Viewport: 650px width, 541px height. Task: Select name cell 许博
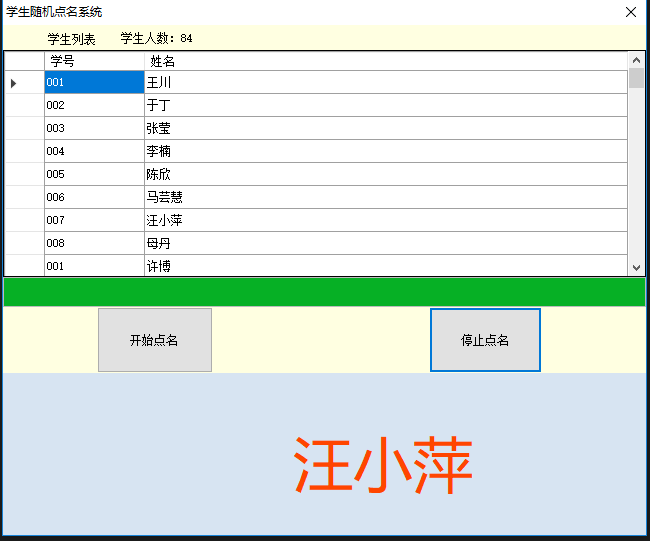tap(386, 265)
